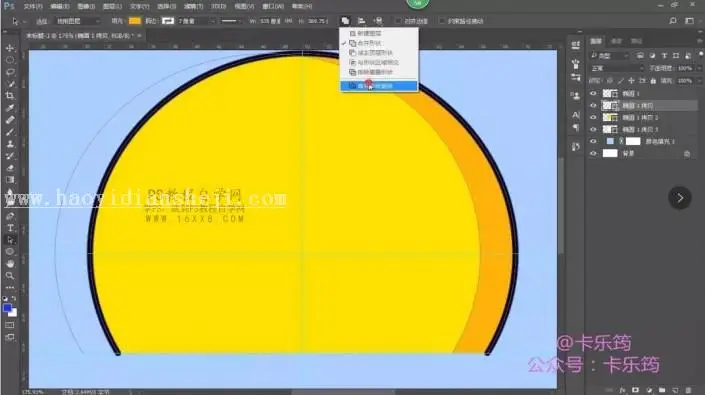Select the Zoom tool

point(10,275)
